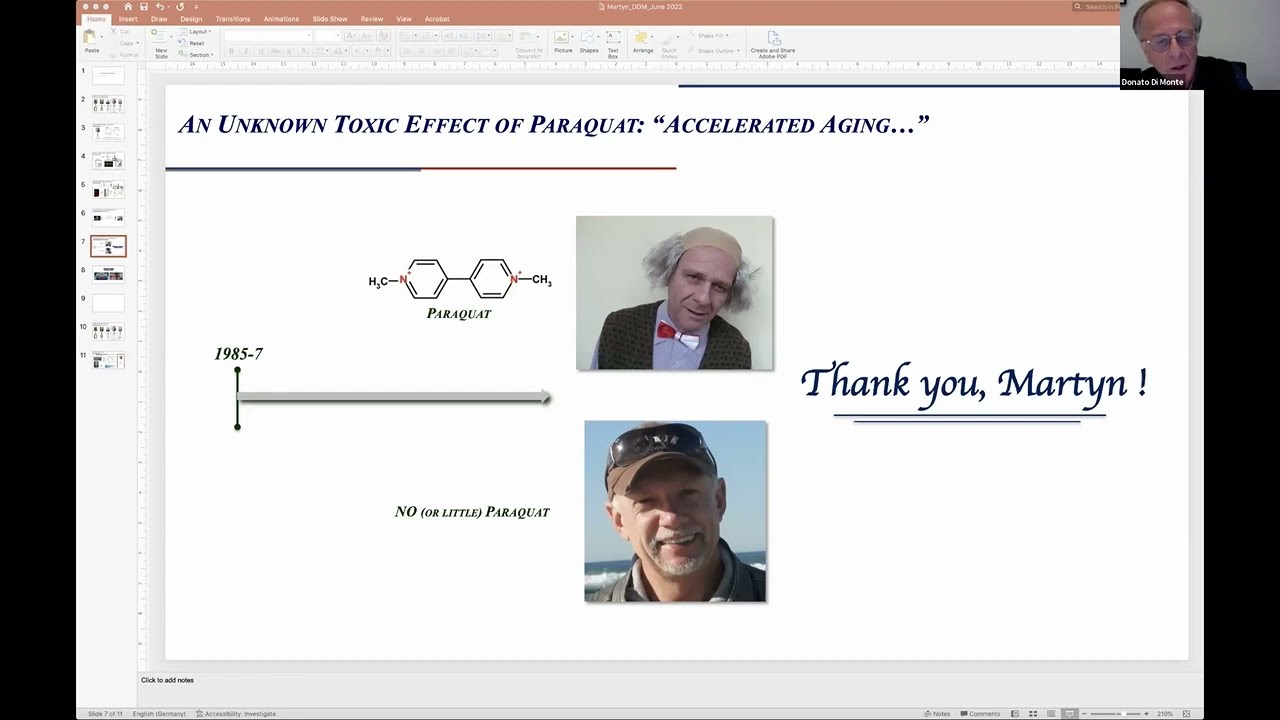This screenshot has height=720, width=1280.
Task: Open the Section dropdown
Action: 197,55
